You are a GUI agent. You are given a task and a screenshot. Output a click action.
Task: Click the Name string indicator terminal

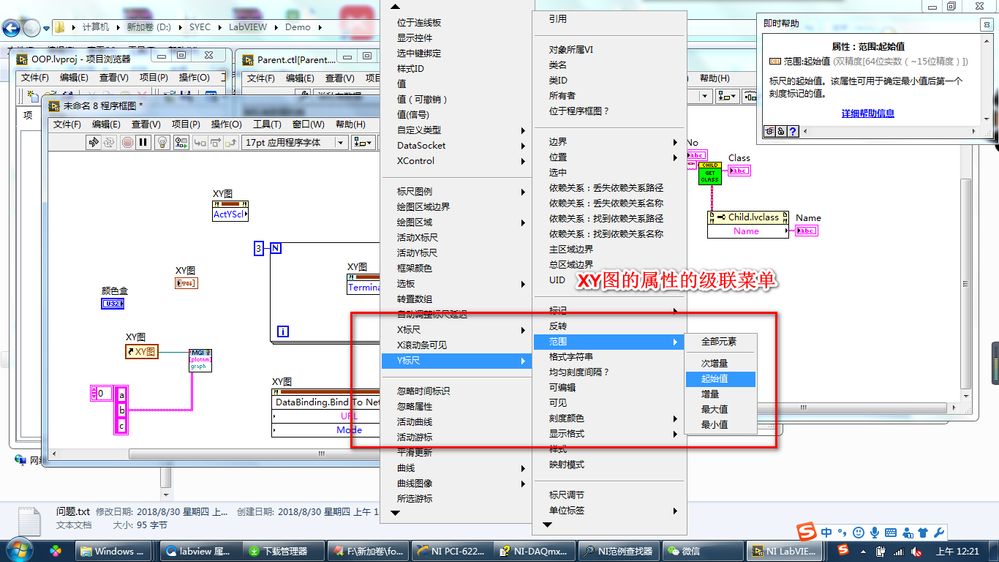(x=807, y=231)
